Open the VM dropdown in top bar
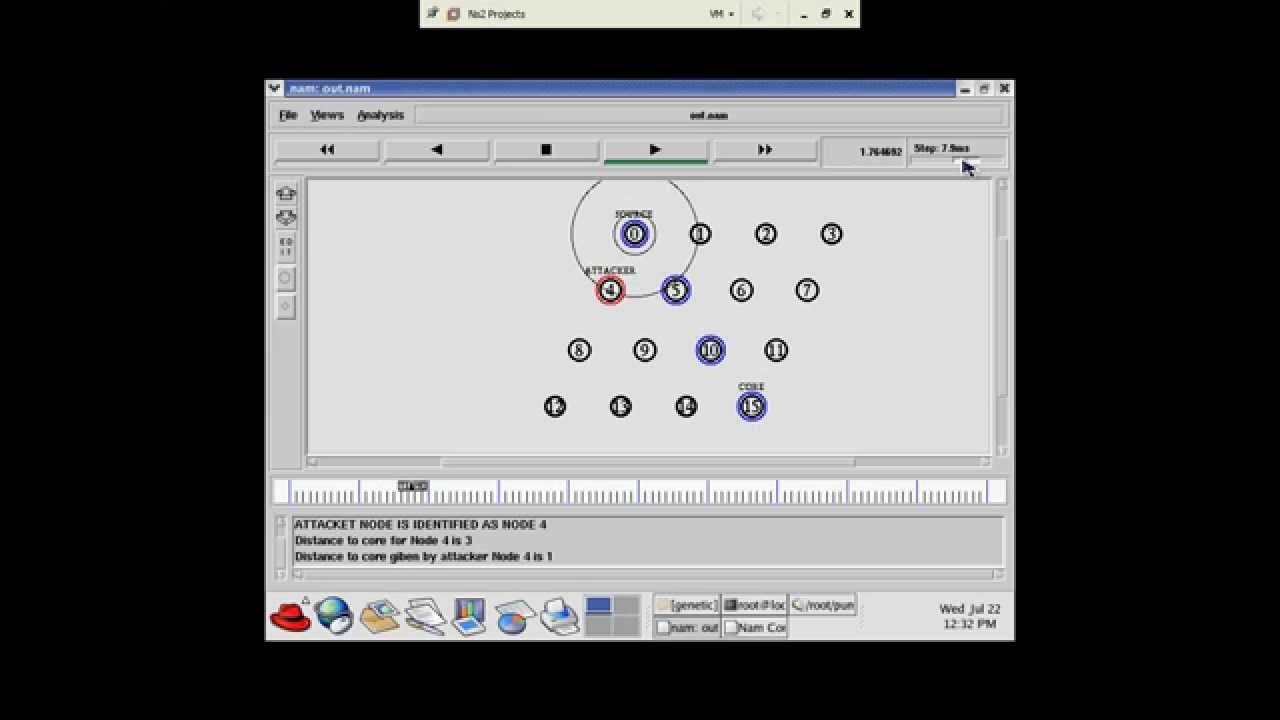 tap(722, 14)
